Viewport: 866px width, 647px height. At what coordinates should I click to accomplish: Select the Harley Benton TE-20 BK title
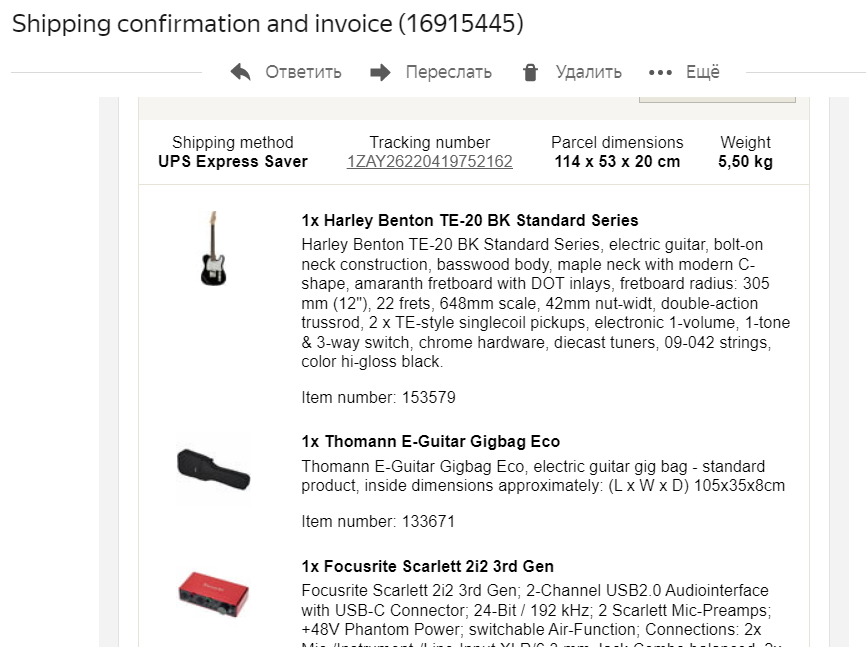[469, 221]
